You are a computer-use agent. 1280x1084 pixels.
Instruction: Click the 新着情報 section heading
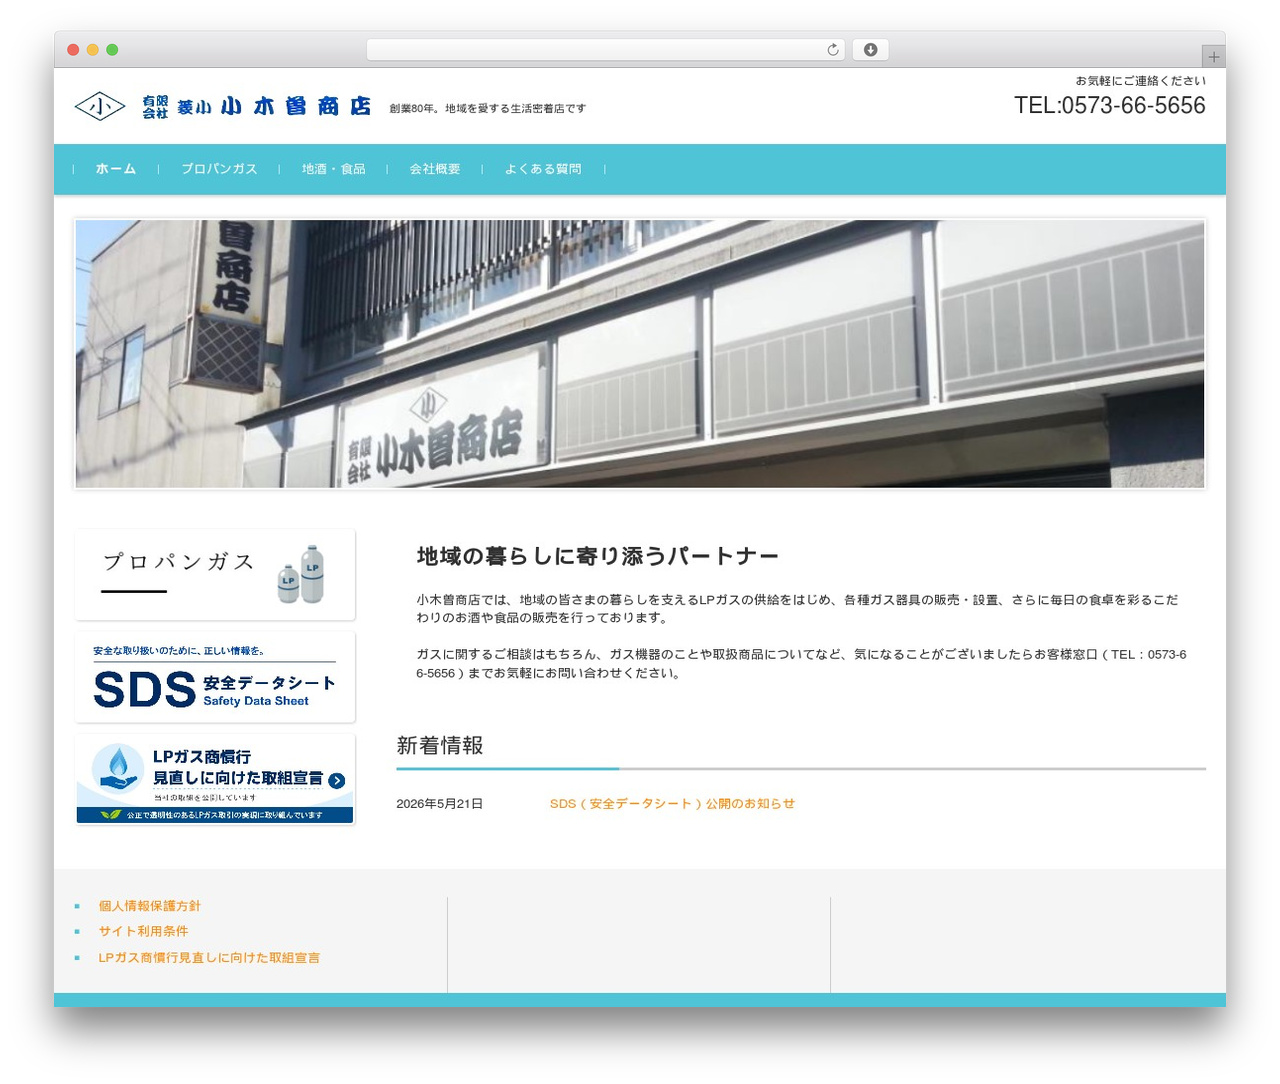coord(440,745)
